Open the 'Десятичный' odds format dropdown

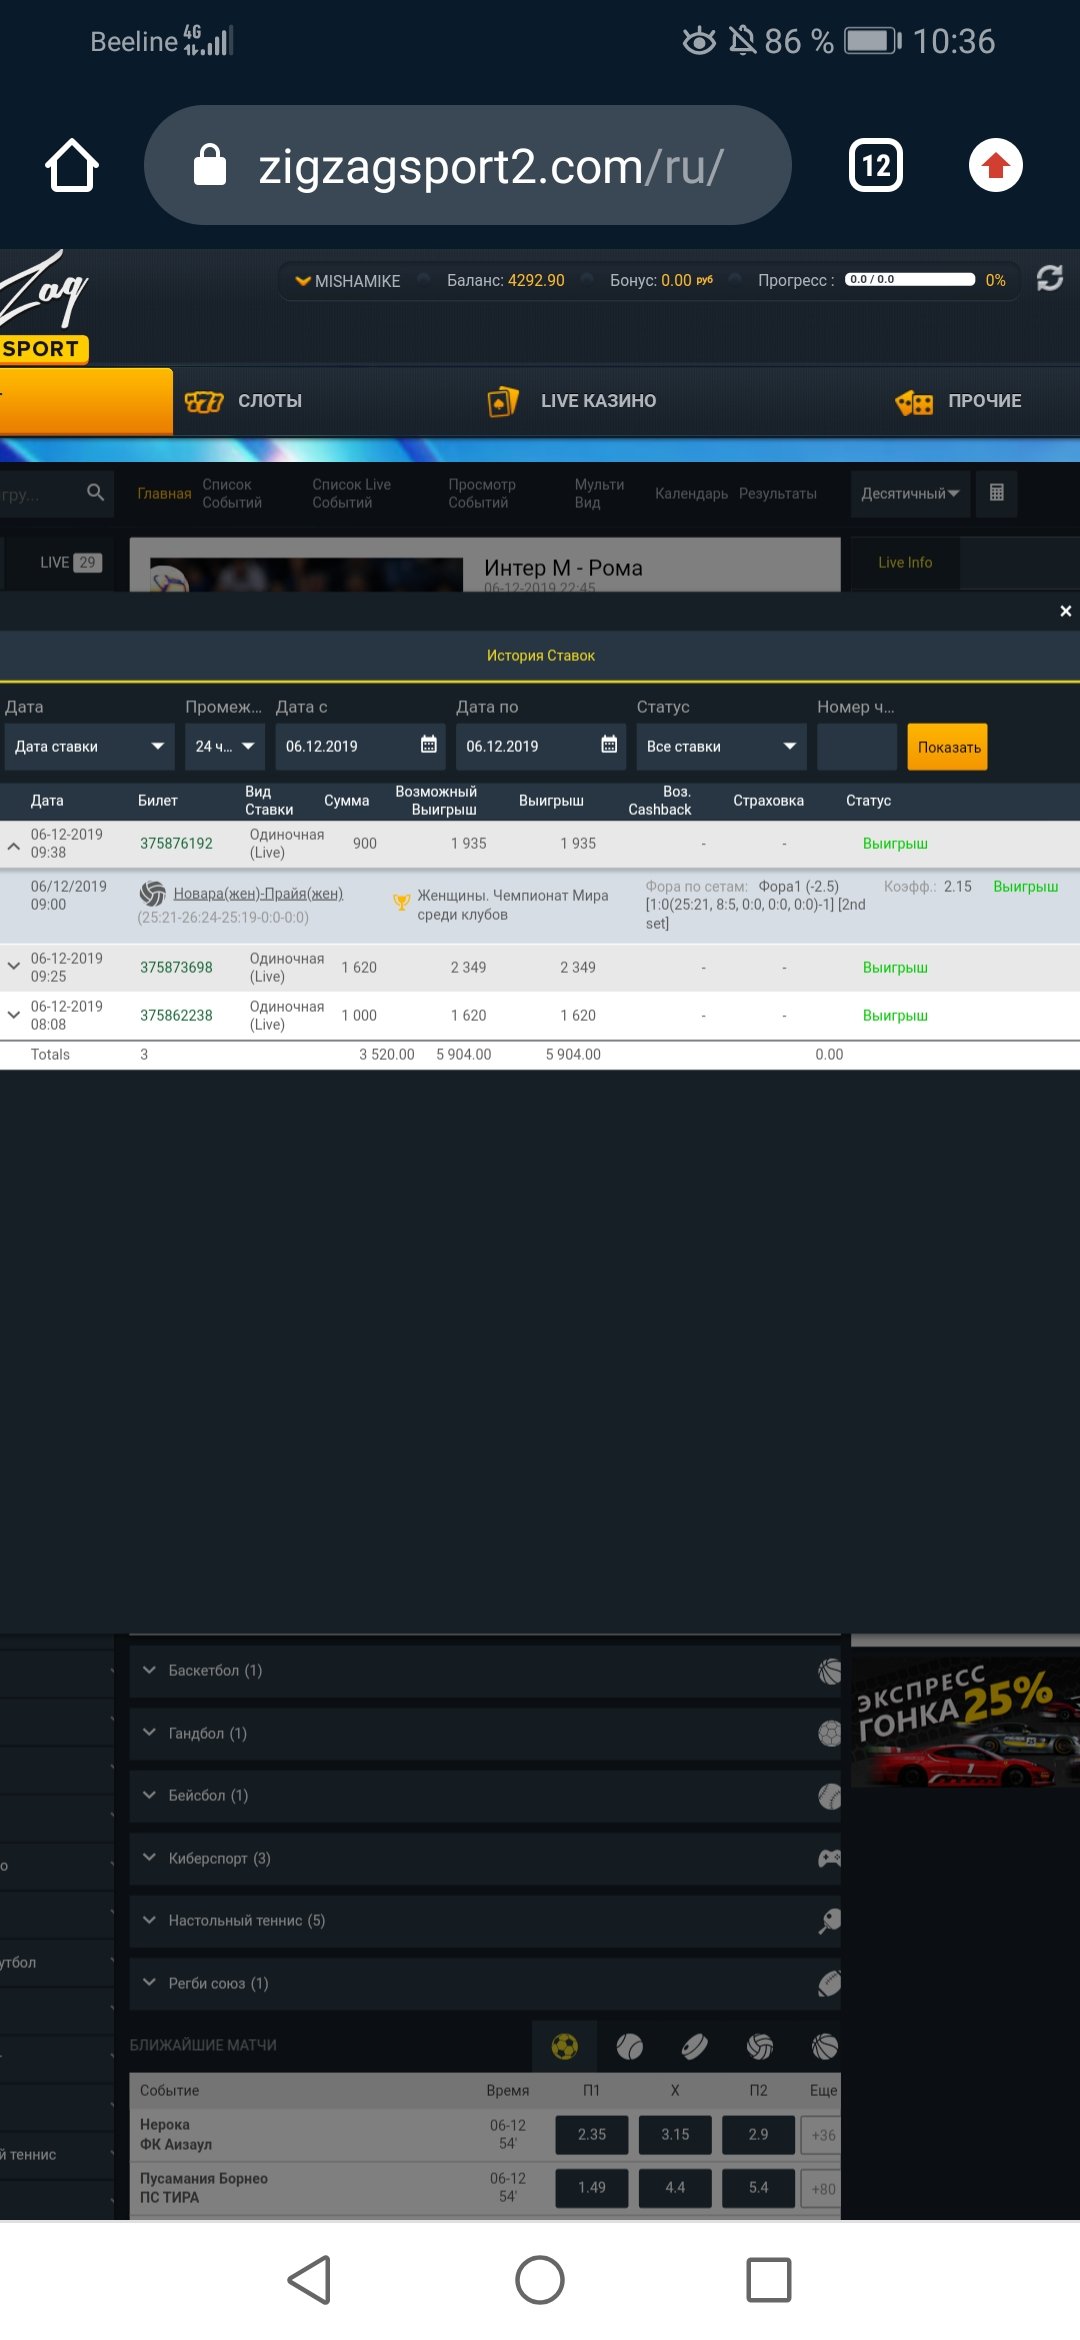(910, 494)
